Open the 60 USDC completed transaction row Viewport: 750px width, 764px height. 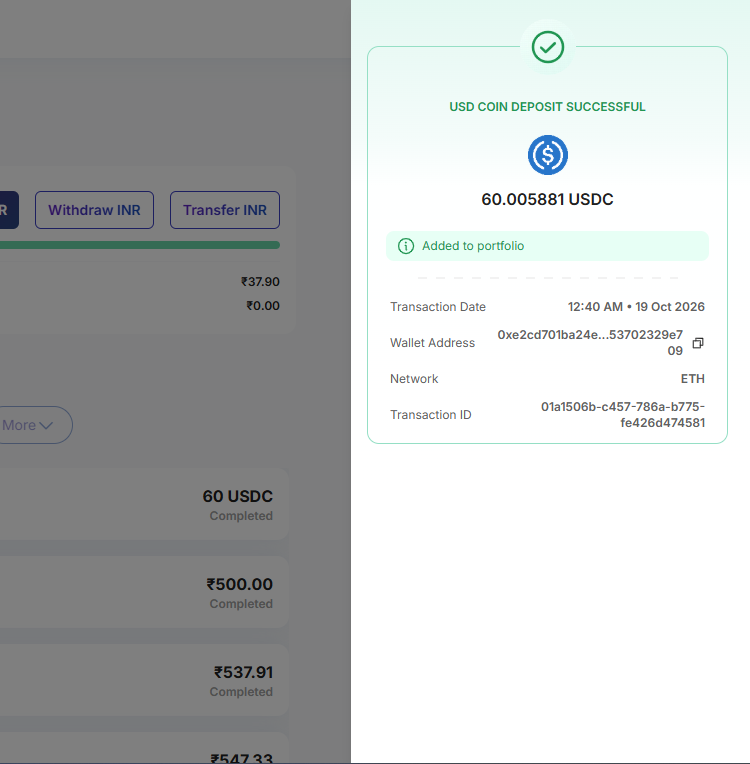[x=144, y=504]
